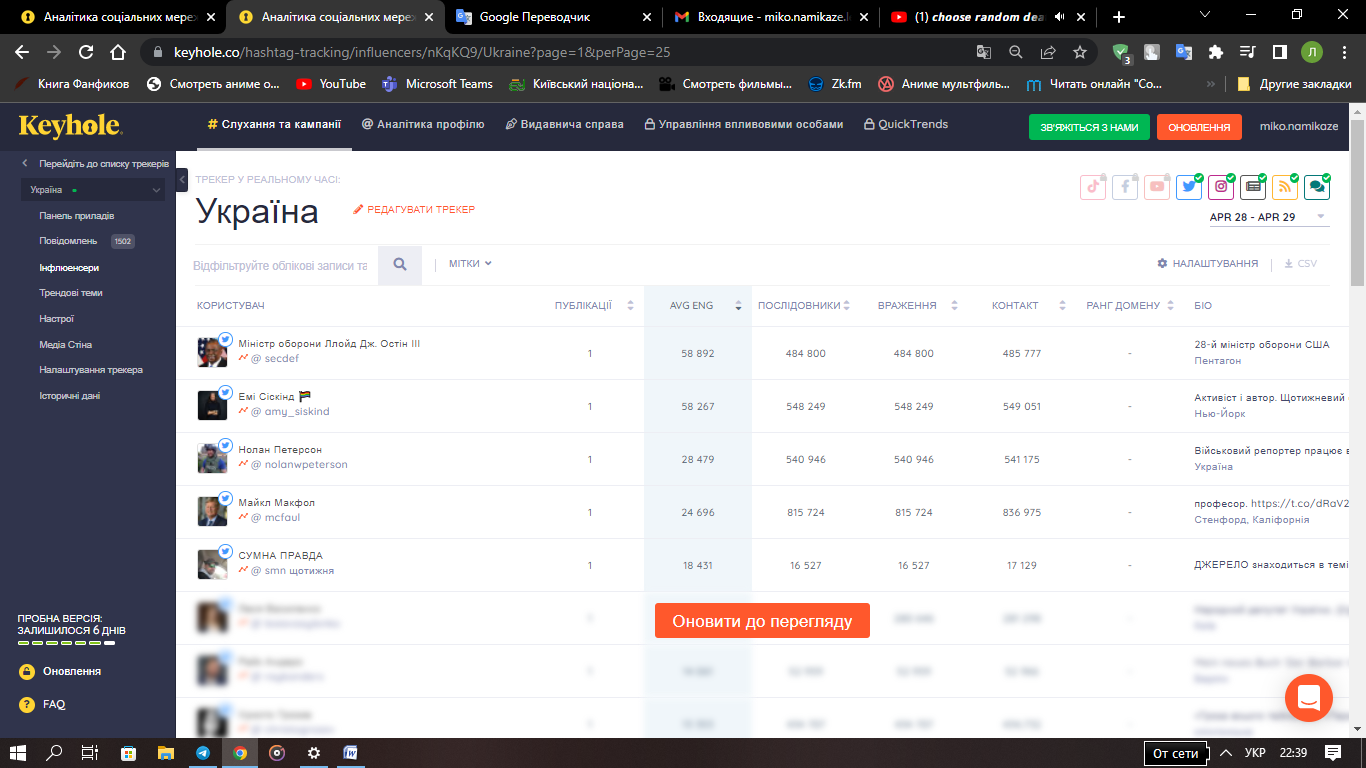Image resolution: width=1366 pixels, height=768 pixels.
Task: Click the zoom magnifier in address bar
Action: (1016, 52)
